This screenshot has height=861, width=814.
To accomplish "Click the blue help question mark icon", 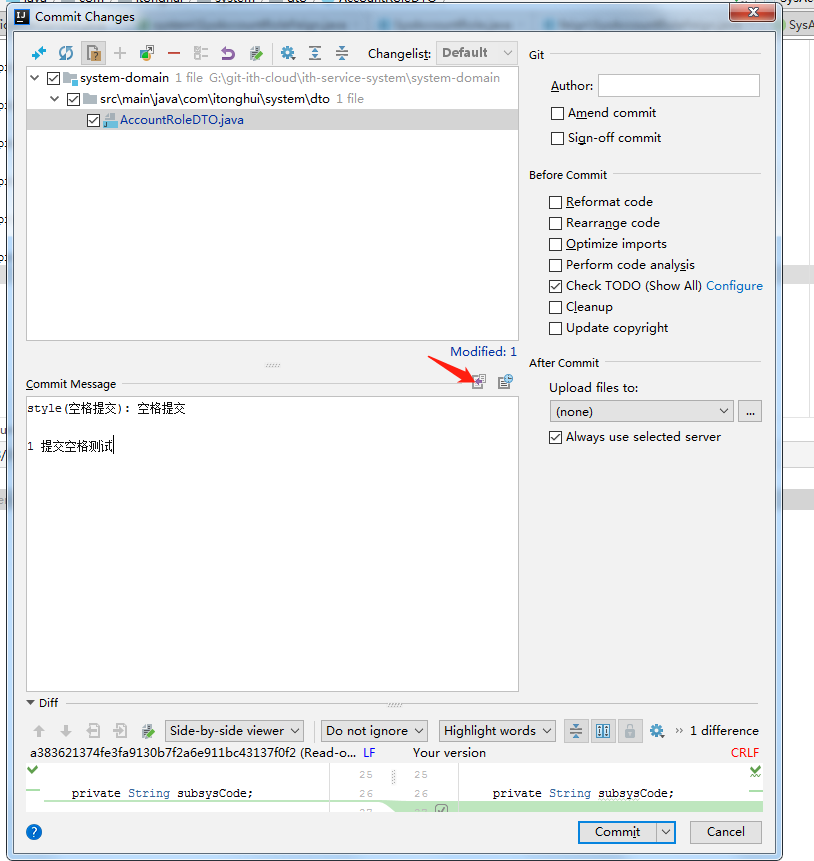I will (35, 831).
